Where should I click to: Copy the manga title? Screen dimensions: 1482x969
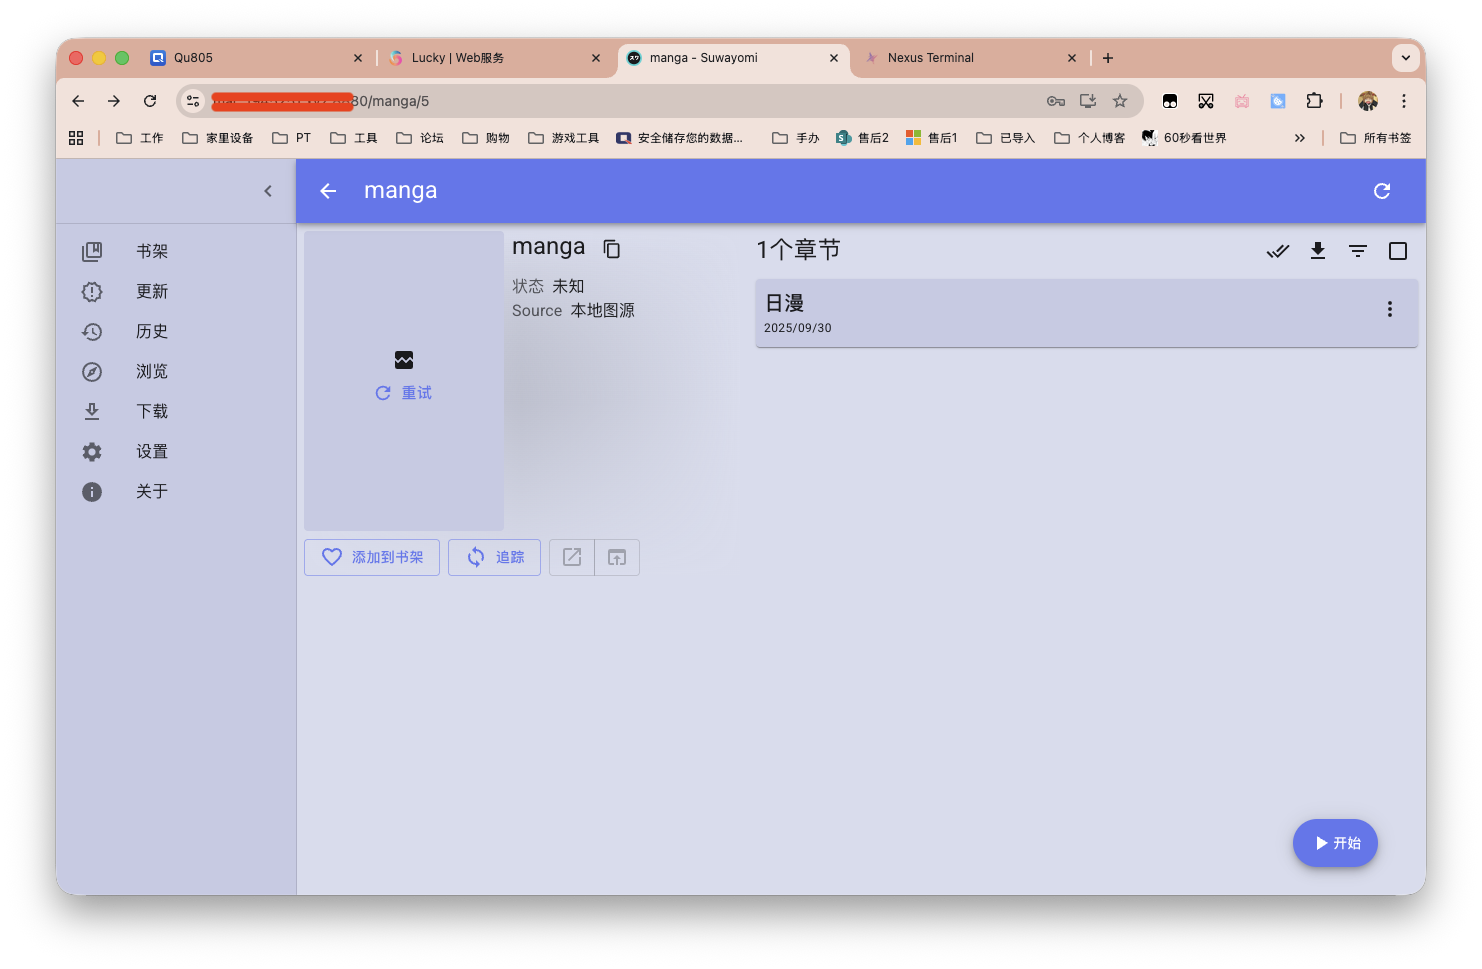point(611,248)
